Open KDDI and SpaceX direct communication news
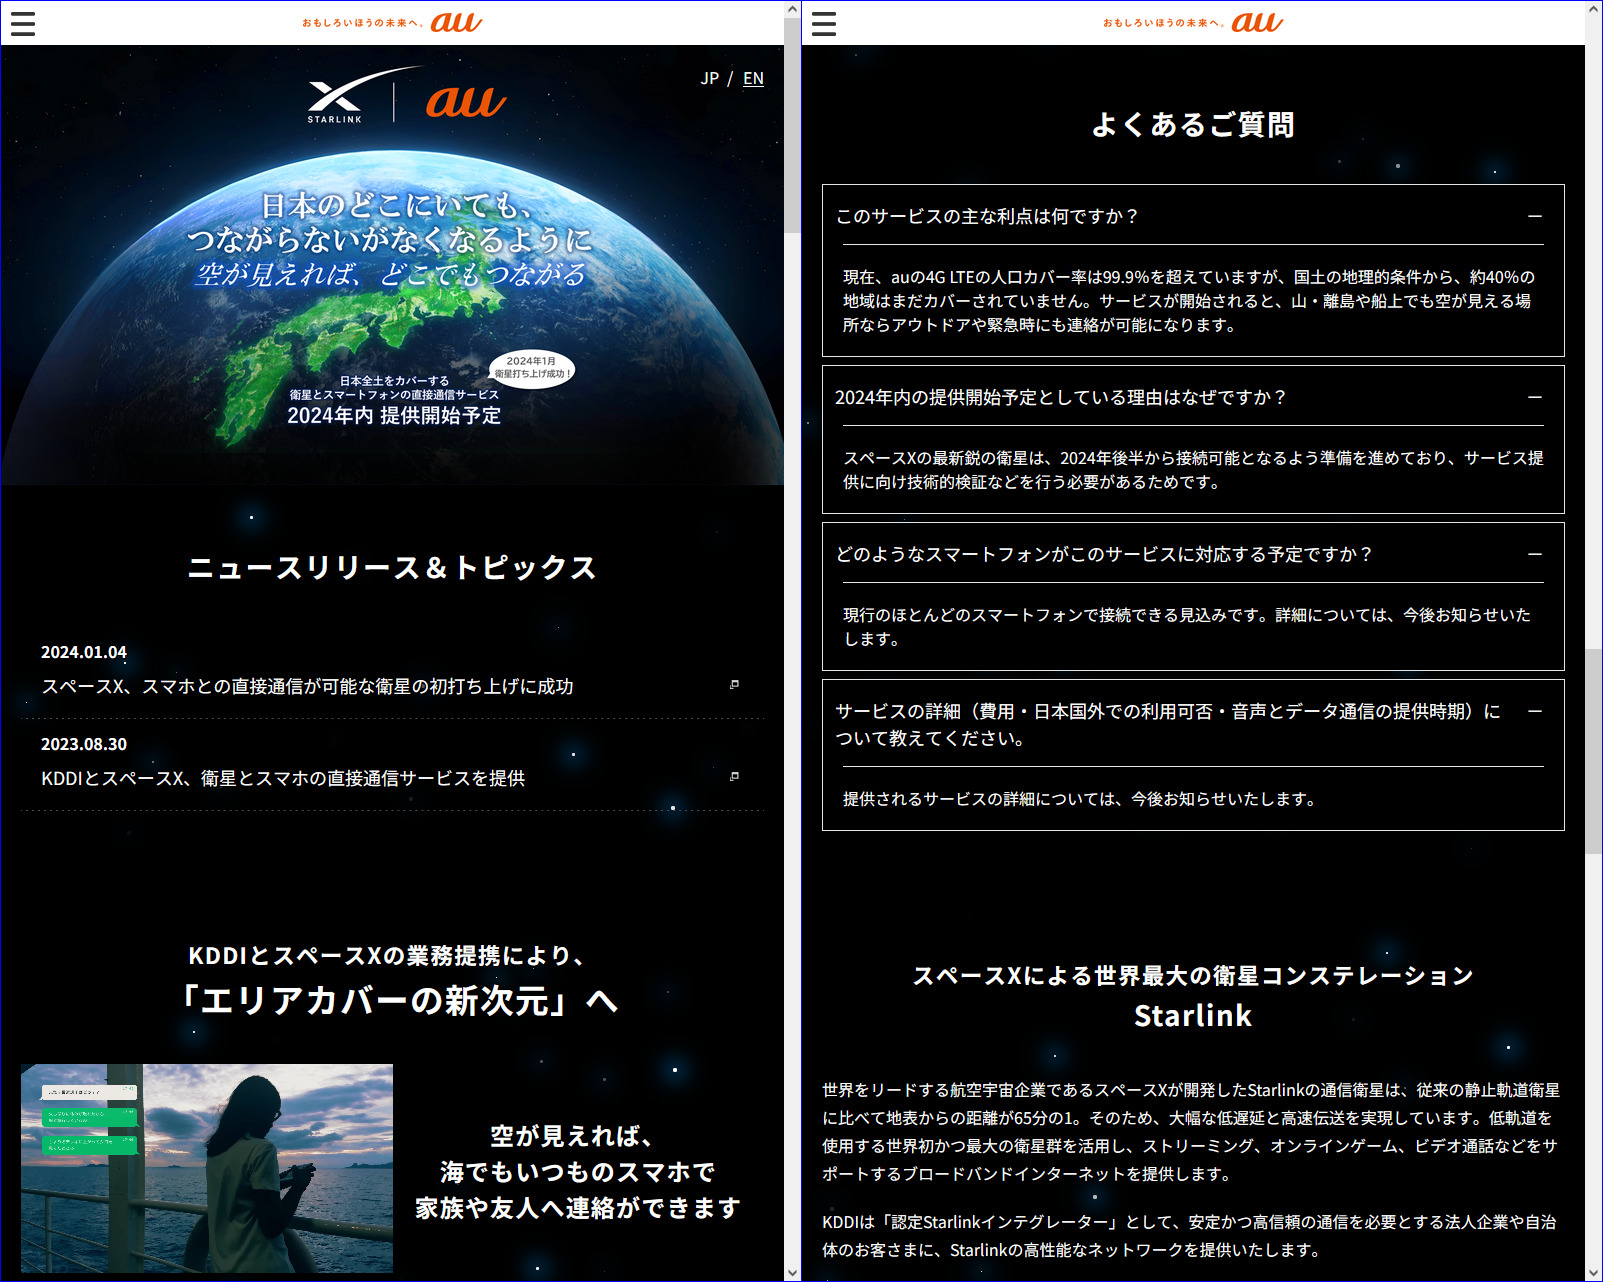The width and height of the screenshot is (1603, 1282). 283,778
